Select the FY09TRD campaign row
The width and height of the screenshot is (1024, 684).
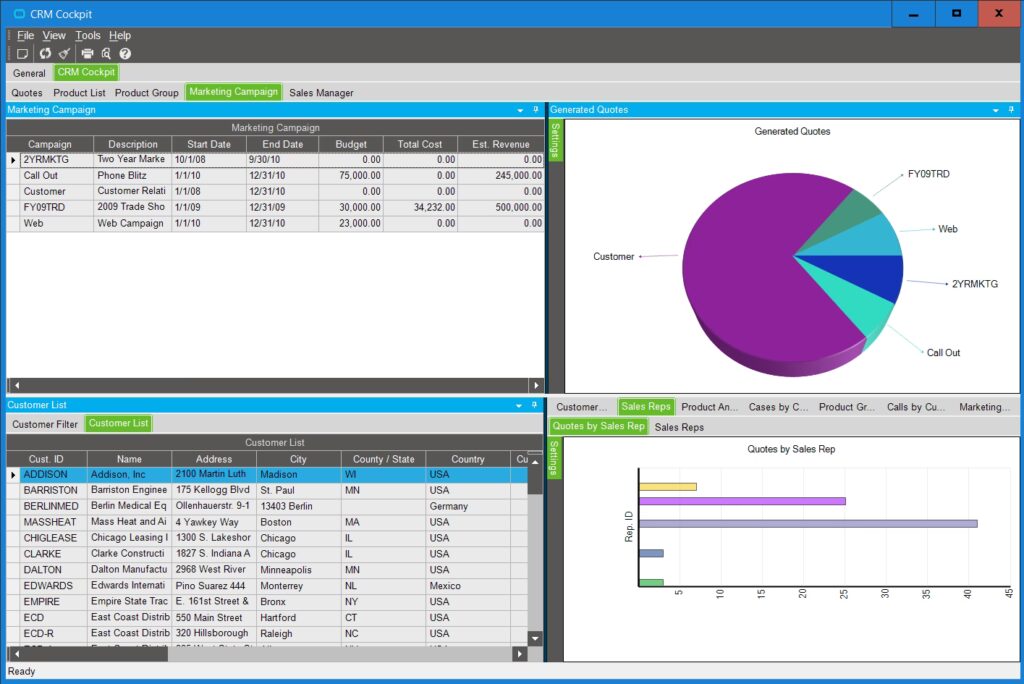44,207
